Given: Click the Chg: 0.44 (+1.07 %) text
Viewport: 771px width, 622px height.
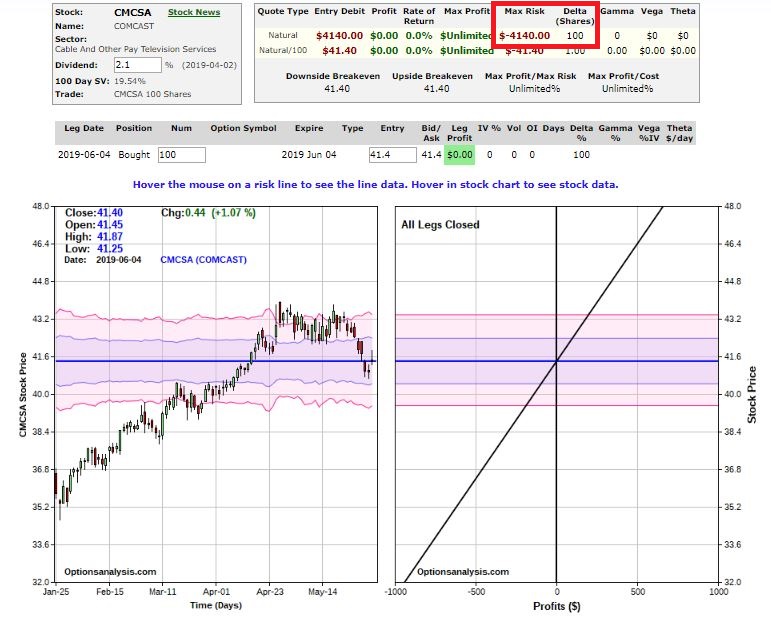Looking at the screenshot, I should point(208,213).
